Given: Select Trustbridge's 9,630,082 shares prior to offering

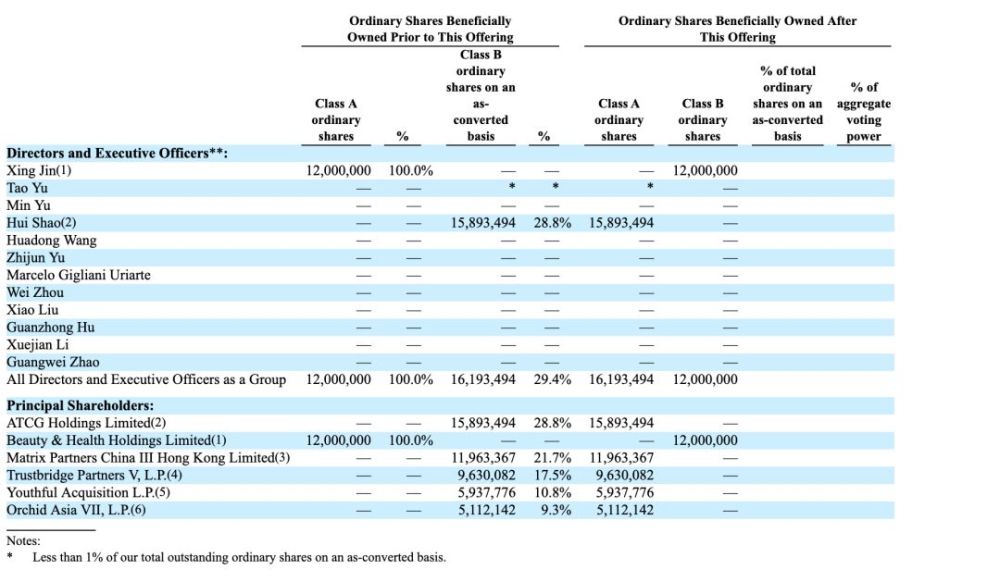Looking at the screenshot, I should (487, 476).
